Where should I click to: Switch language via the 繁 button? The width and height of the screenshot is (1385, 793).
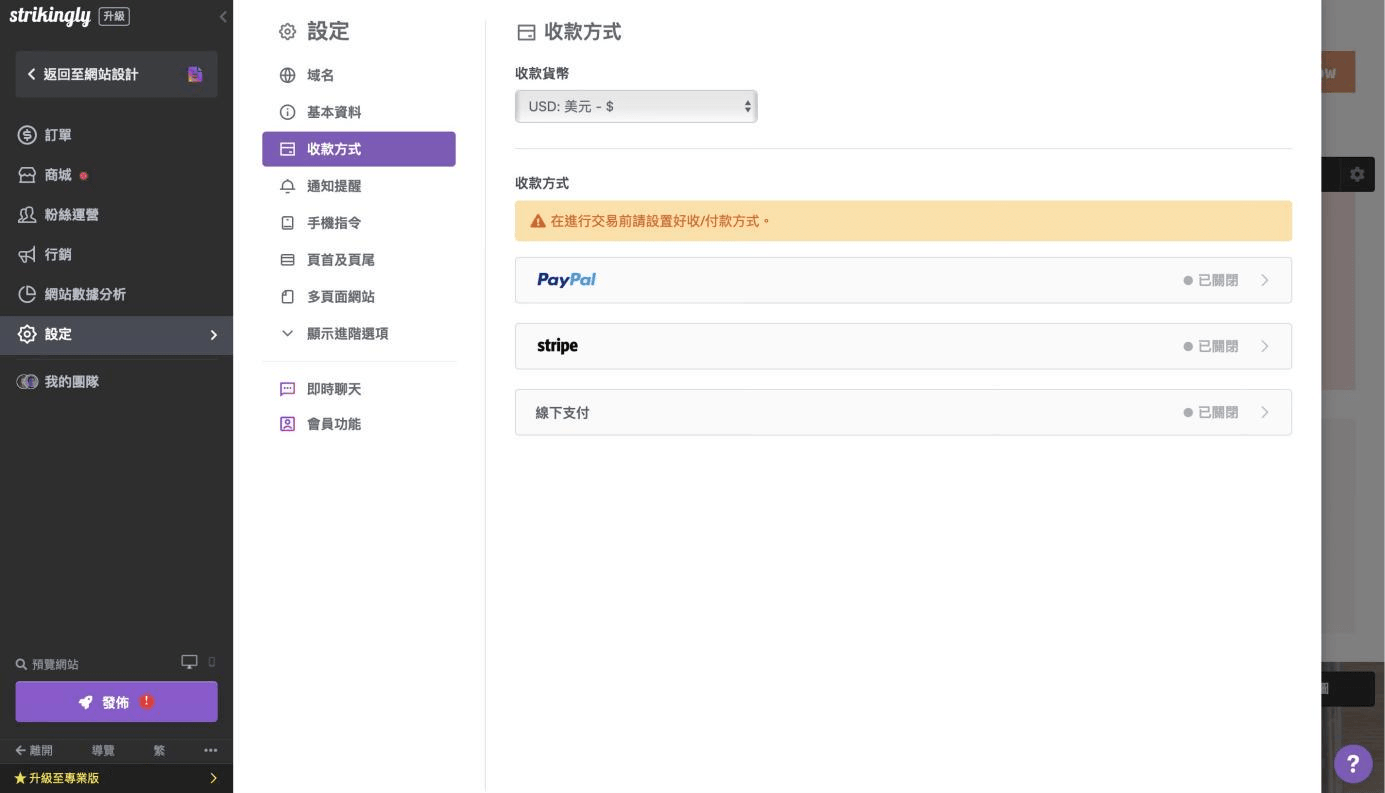(159, 750)
